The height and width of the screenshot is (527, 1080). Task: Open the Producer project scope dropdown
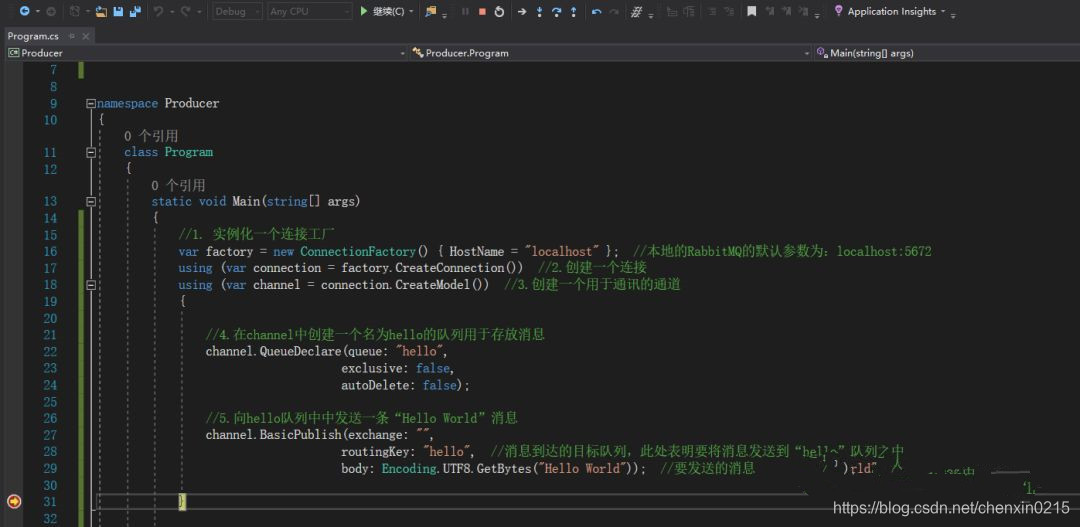[x=207, y=52]
